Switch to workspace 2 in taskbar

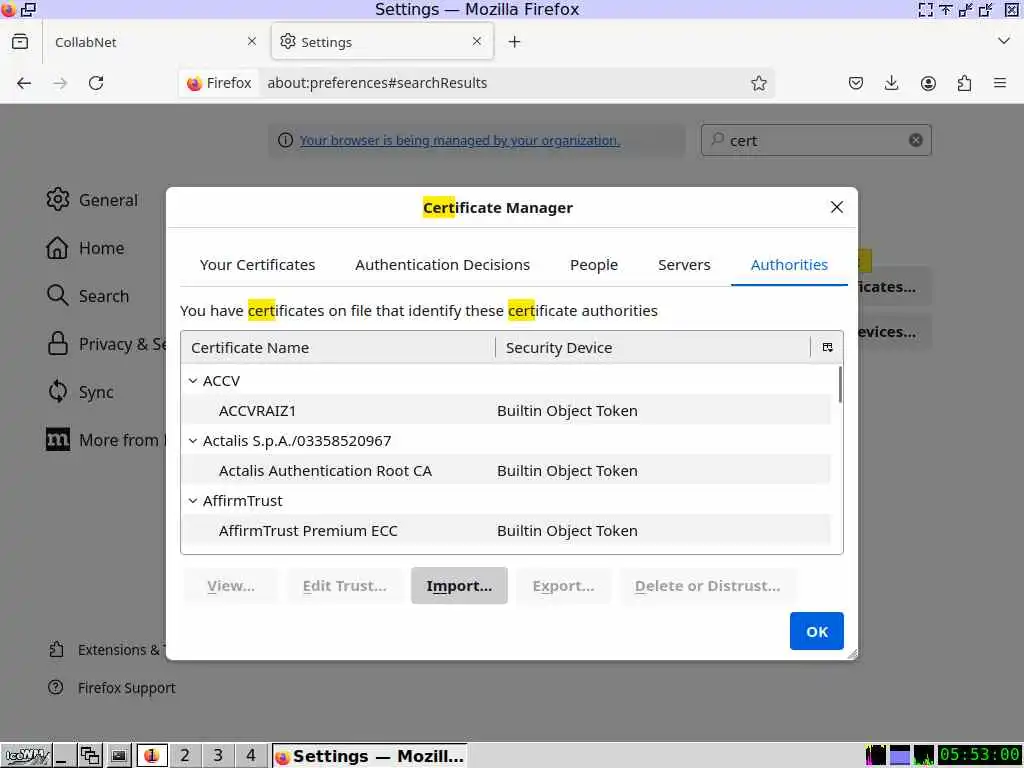[185, 755]
